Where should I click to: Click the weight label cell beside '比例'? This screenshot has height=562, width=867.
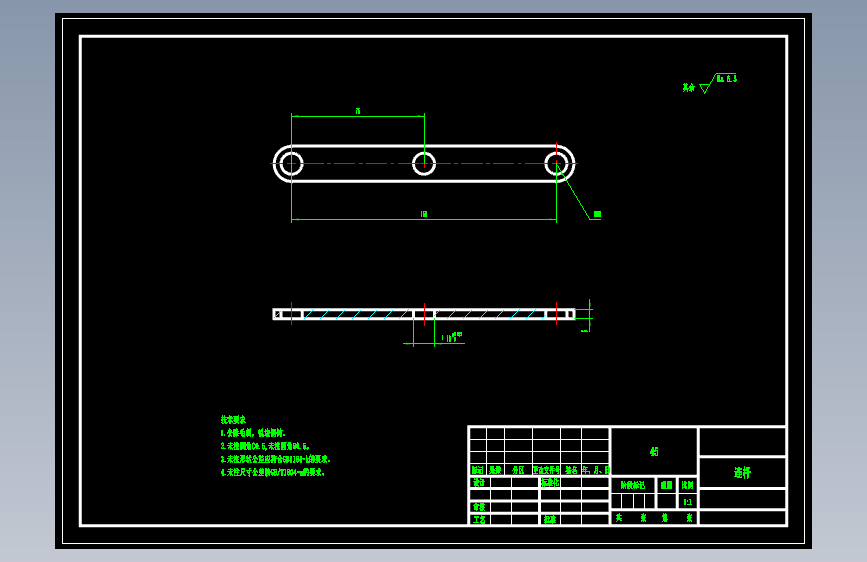[667, 485]
